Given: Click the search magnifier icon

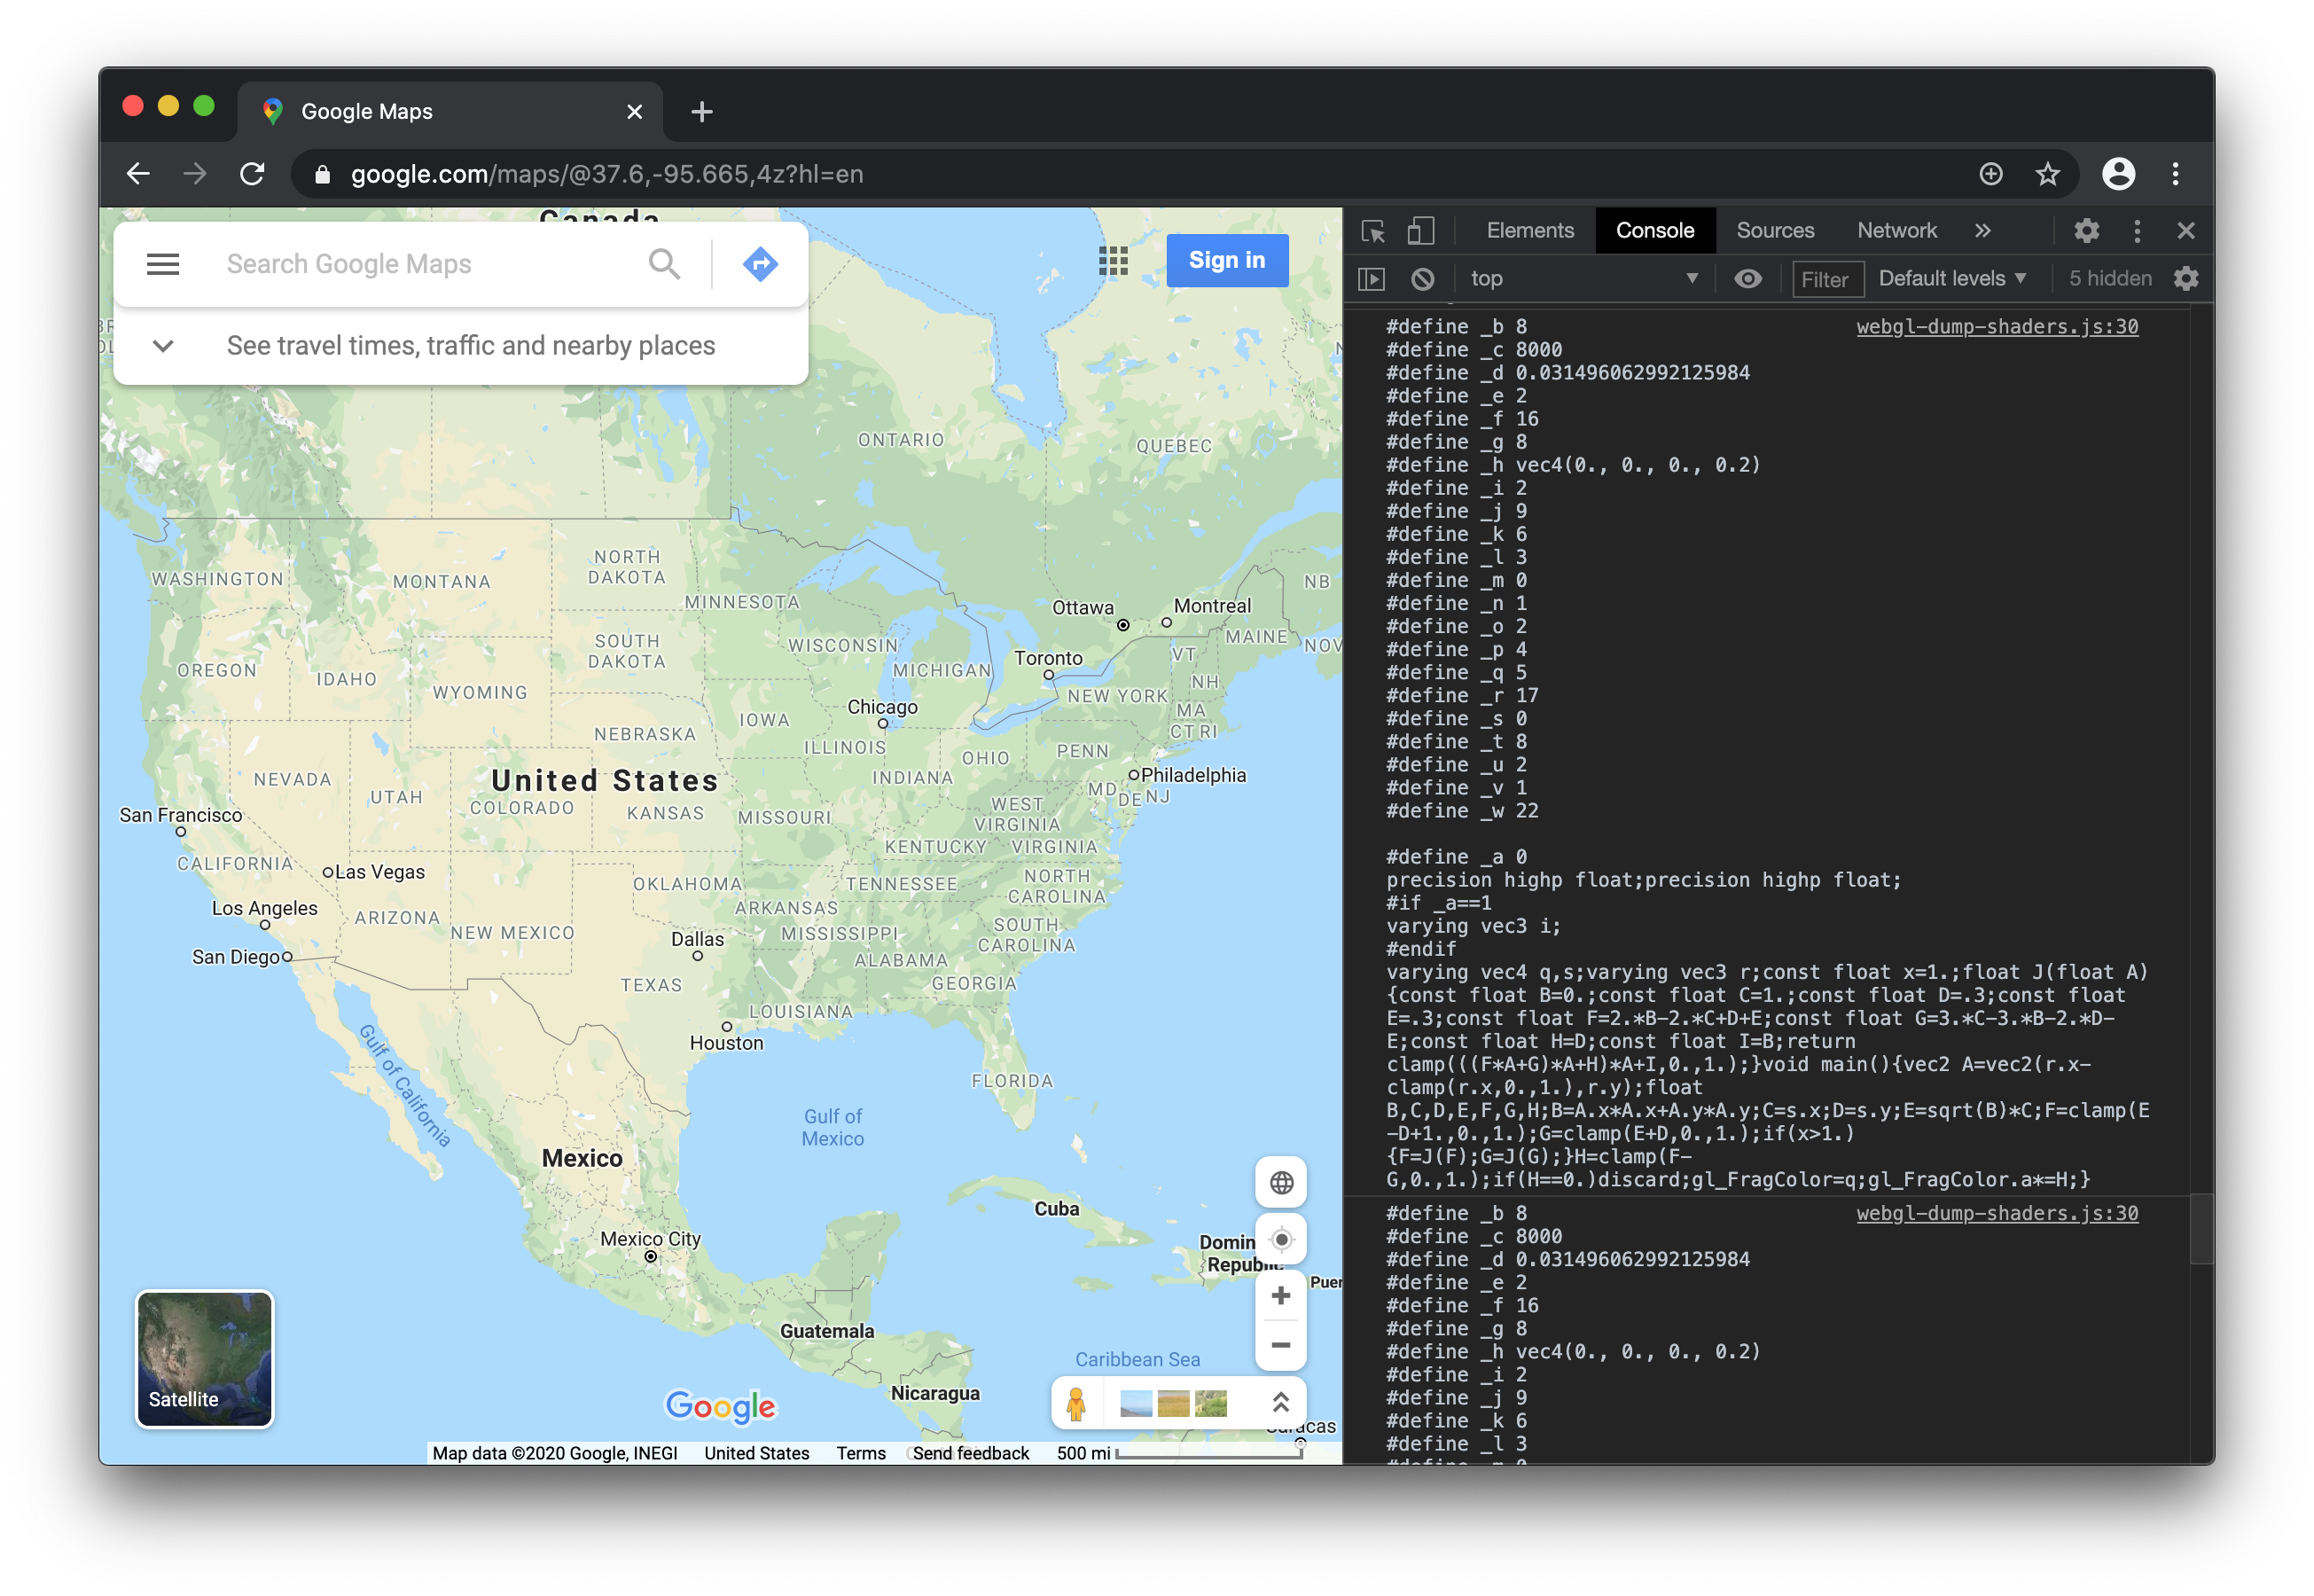Looking at the screenshot, I should click(664, 264).
